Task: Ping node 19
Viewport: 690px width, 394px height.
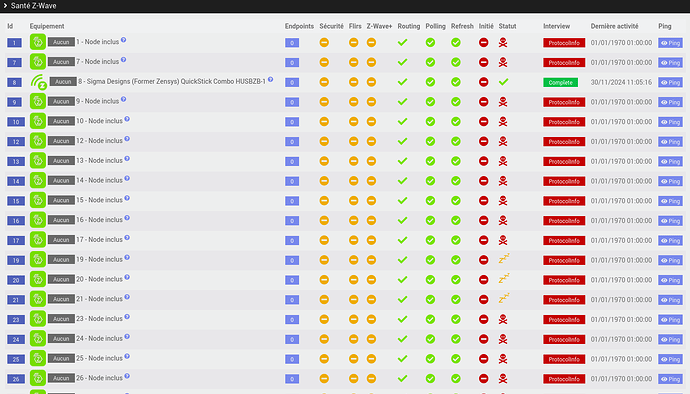Action: tap(670, 260)
